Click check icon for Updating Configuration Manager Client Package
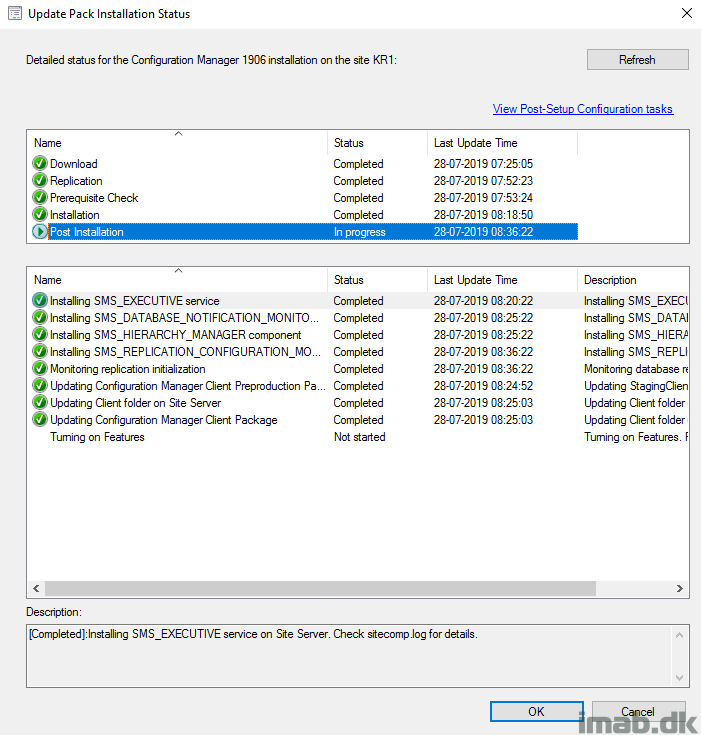The image size is (701, 735). 40,420
